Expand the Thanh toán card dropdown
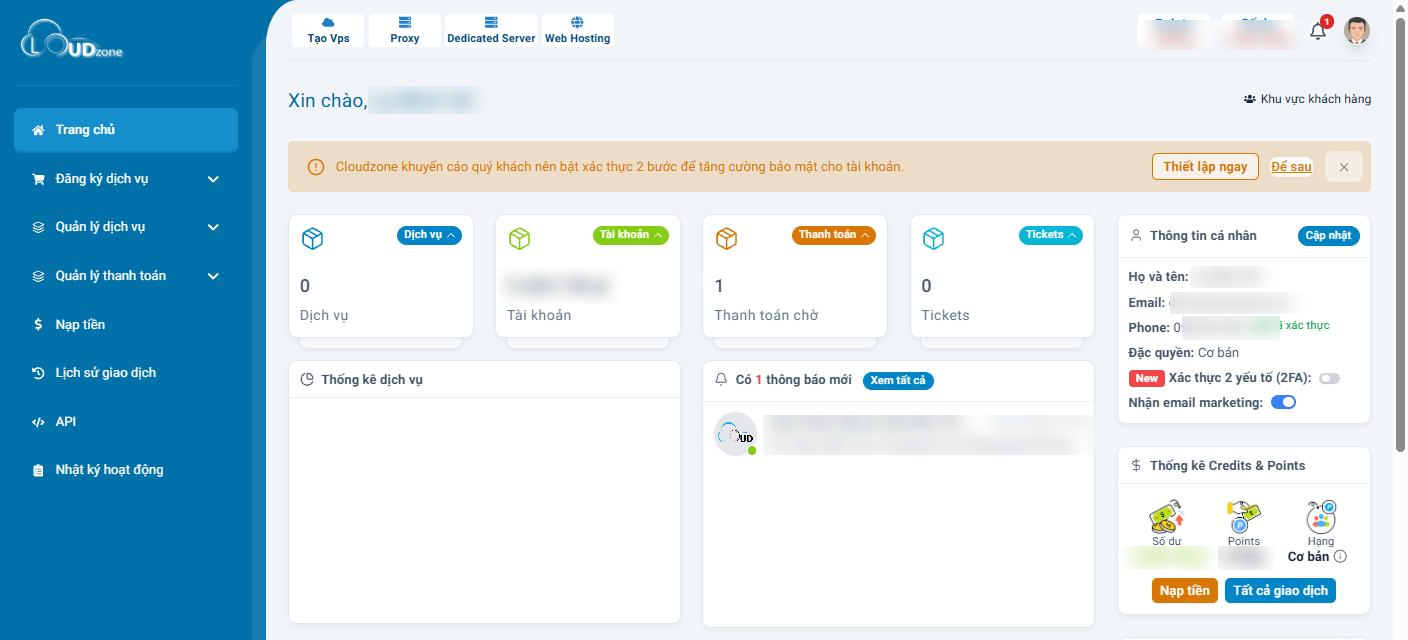The width and height of the screenshot is (1408, 640). [x=834, y=235]
